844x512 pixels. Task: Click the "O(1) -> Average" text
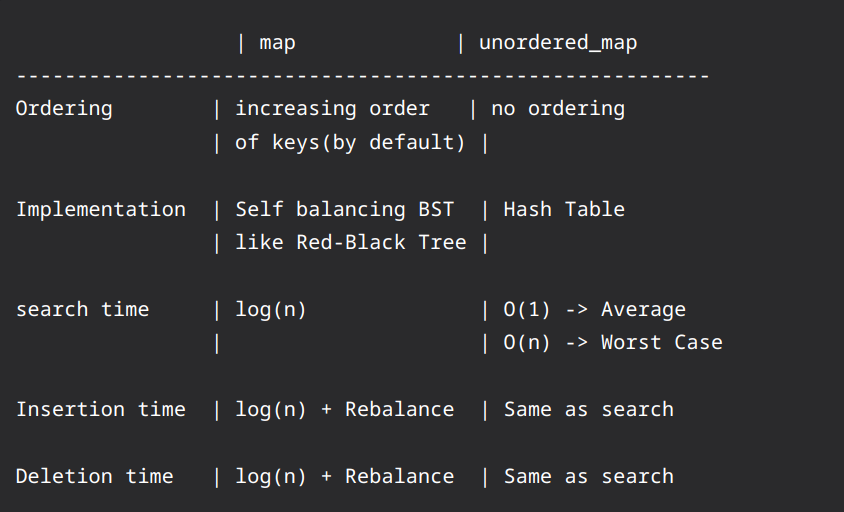click(594, 310)
